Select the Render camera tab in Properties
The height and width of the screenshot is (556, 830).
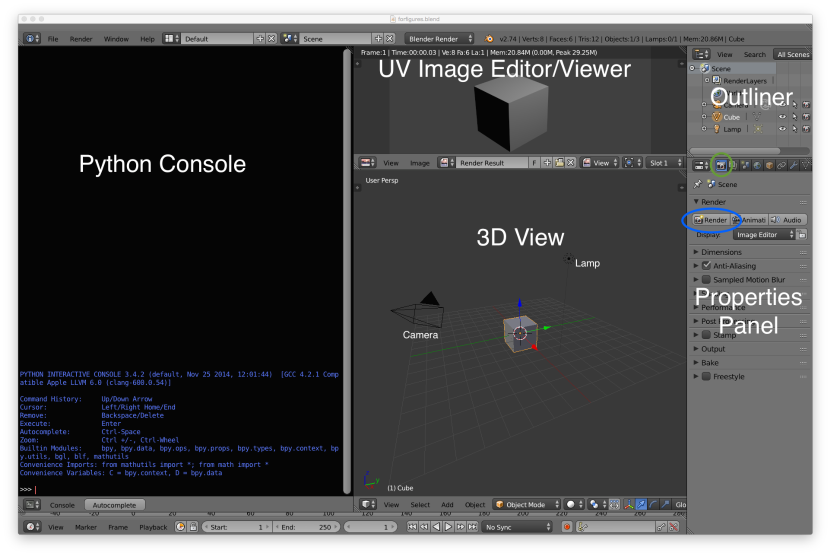click(x=720, y=166)
